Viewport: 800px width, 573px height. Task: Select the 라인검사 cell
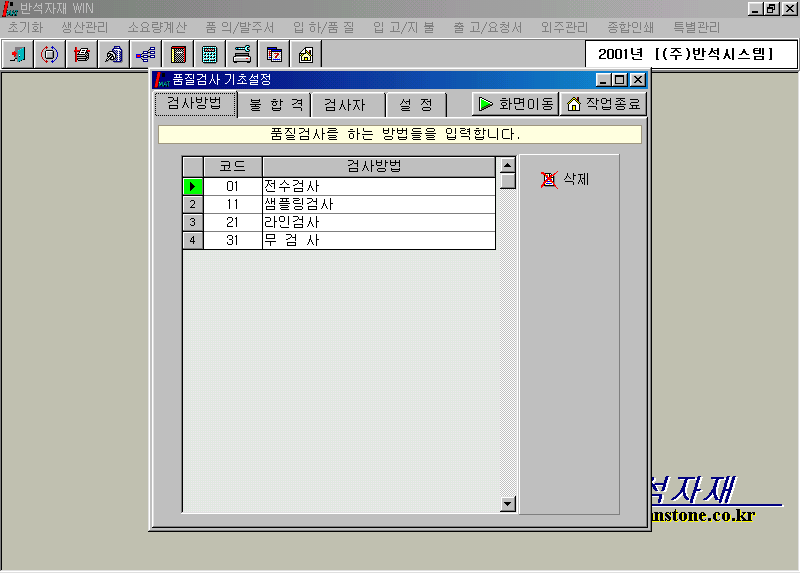pyautogui.click(x=379, y=222)
